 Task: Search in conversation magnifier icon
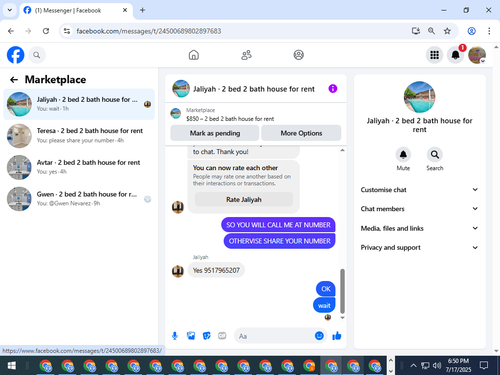click(x=435, y=155)
